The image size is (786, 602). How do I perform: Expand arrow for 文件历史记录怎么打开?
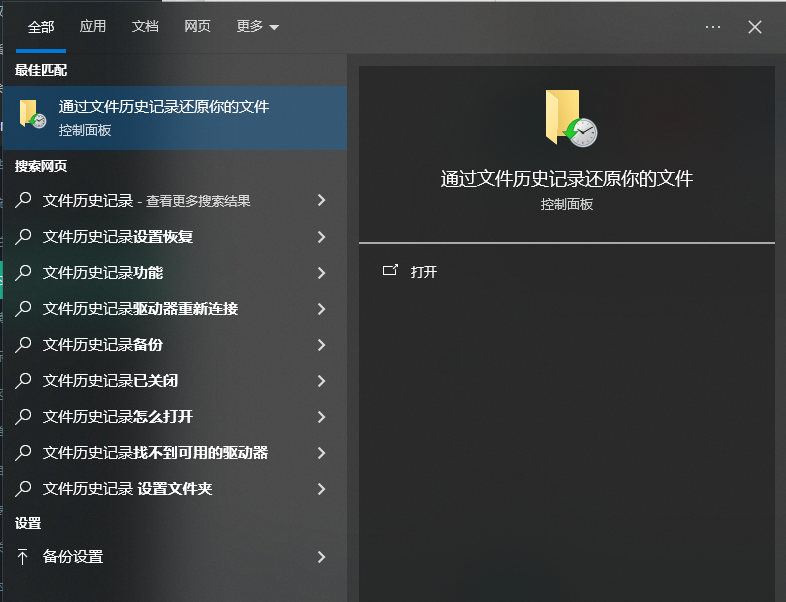point(321,417)
